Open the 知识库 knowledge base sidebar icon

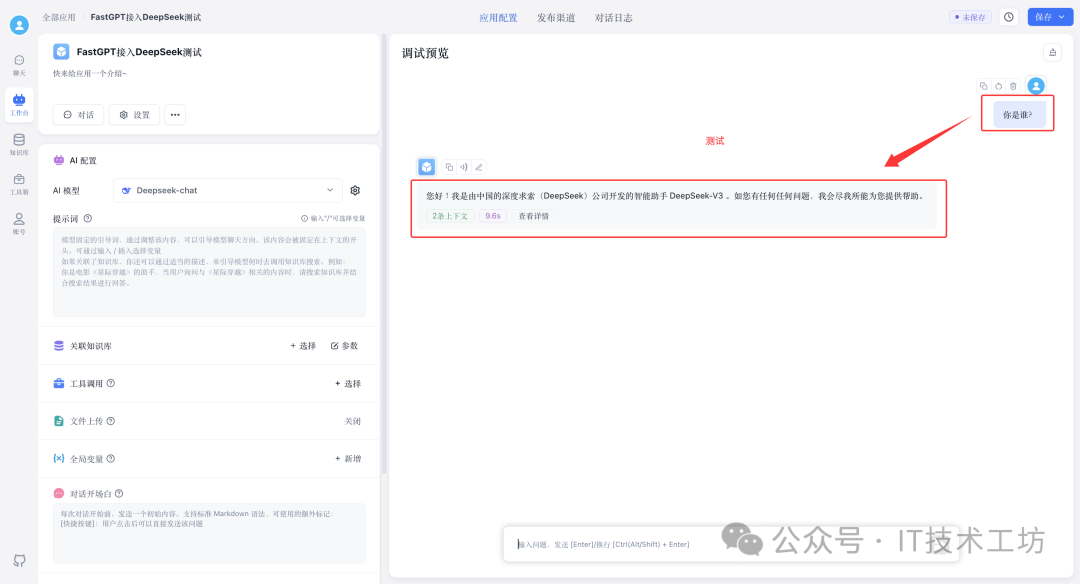coord(19,145)
